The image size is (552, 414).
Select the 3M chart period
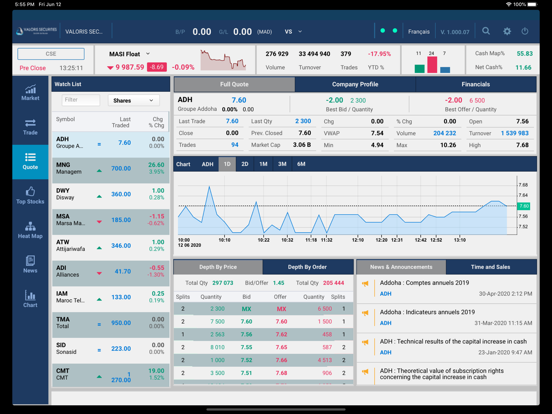coord(282,164)
